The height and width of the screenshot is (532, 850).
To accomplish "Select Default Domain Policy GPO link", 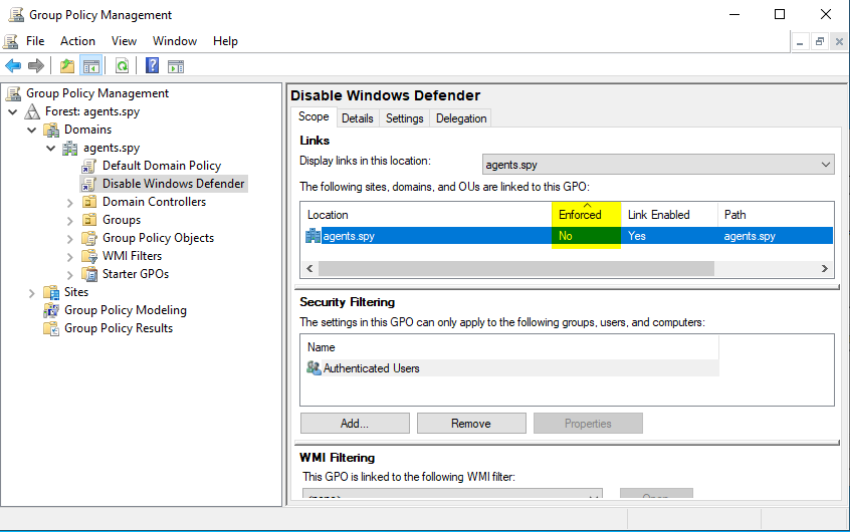I will point(161,166).
